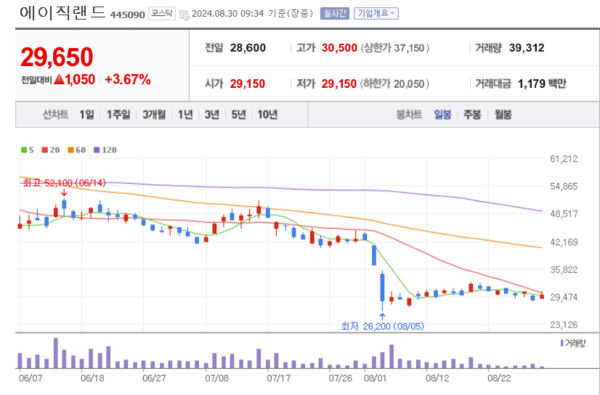600x395 pixels.
Task: Click the red up-triangle next to 1,050
Action: [x=59, y=80]
